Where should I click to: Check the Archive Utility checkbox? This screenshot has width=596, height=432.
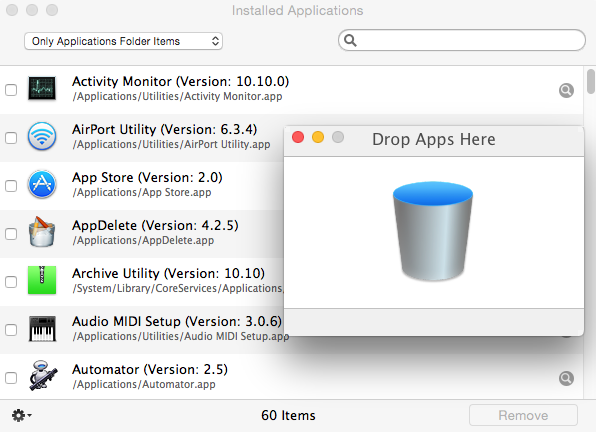(x=11, y=282)
